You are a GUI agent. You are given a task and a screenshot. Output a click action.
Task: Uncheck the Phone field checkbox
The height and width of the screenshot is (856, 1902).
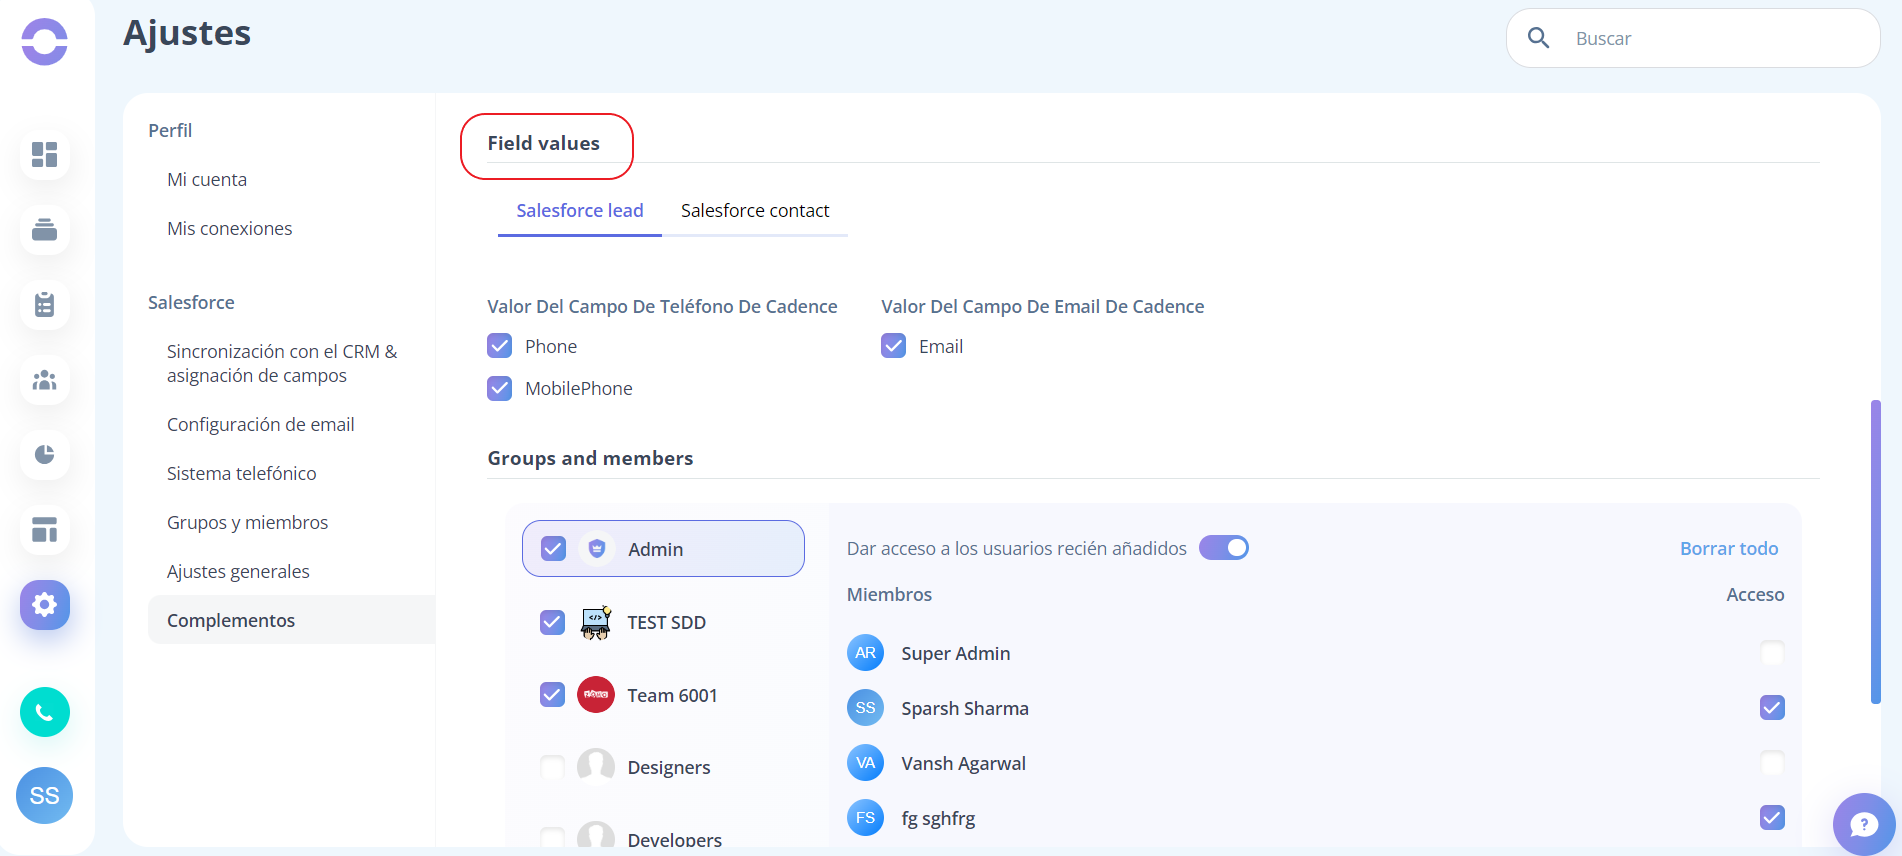click(x=500, y=346)
